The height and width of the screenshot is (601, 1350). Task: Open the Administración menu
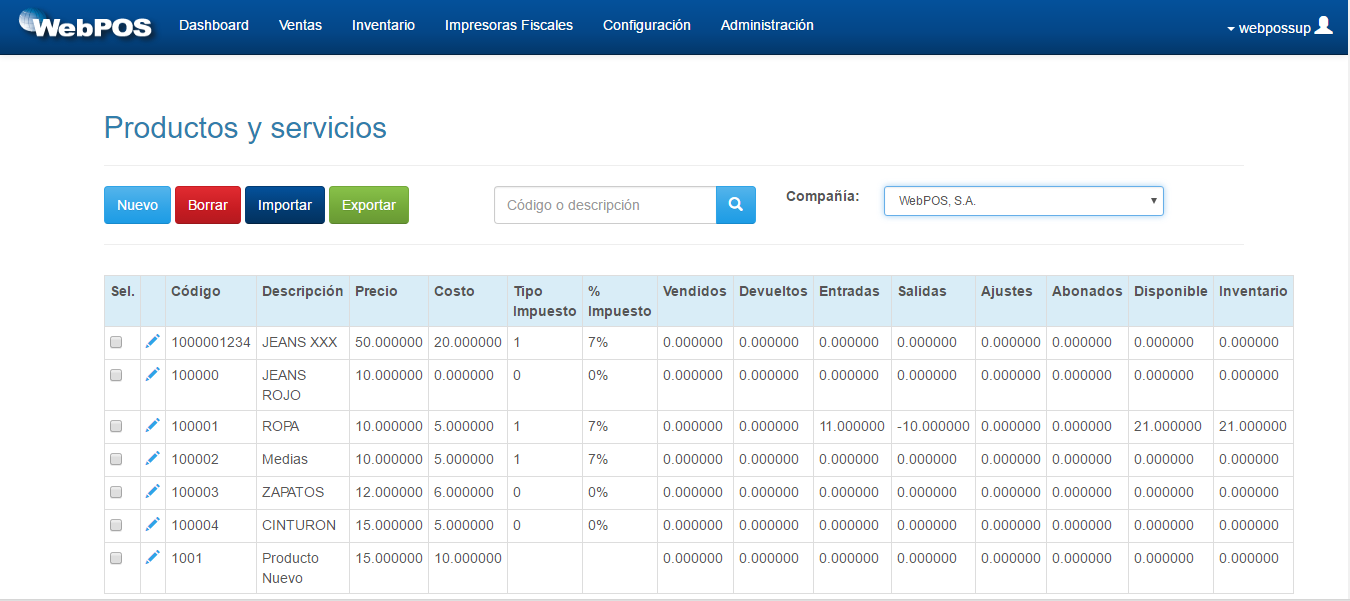(x=767, y=25)
